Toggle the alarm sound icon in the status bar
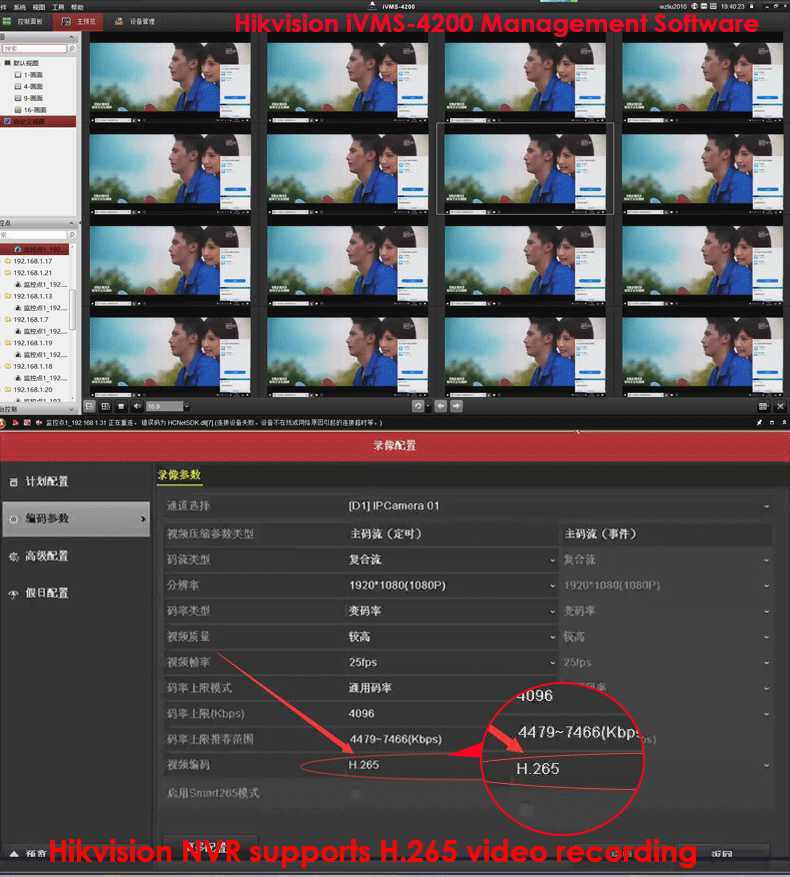 39,423
